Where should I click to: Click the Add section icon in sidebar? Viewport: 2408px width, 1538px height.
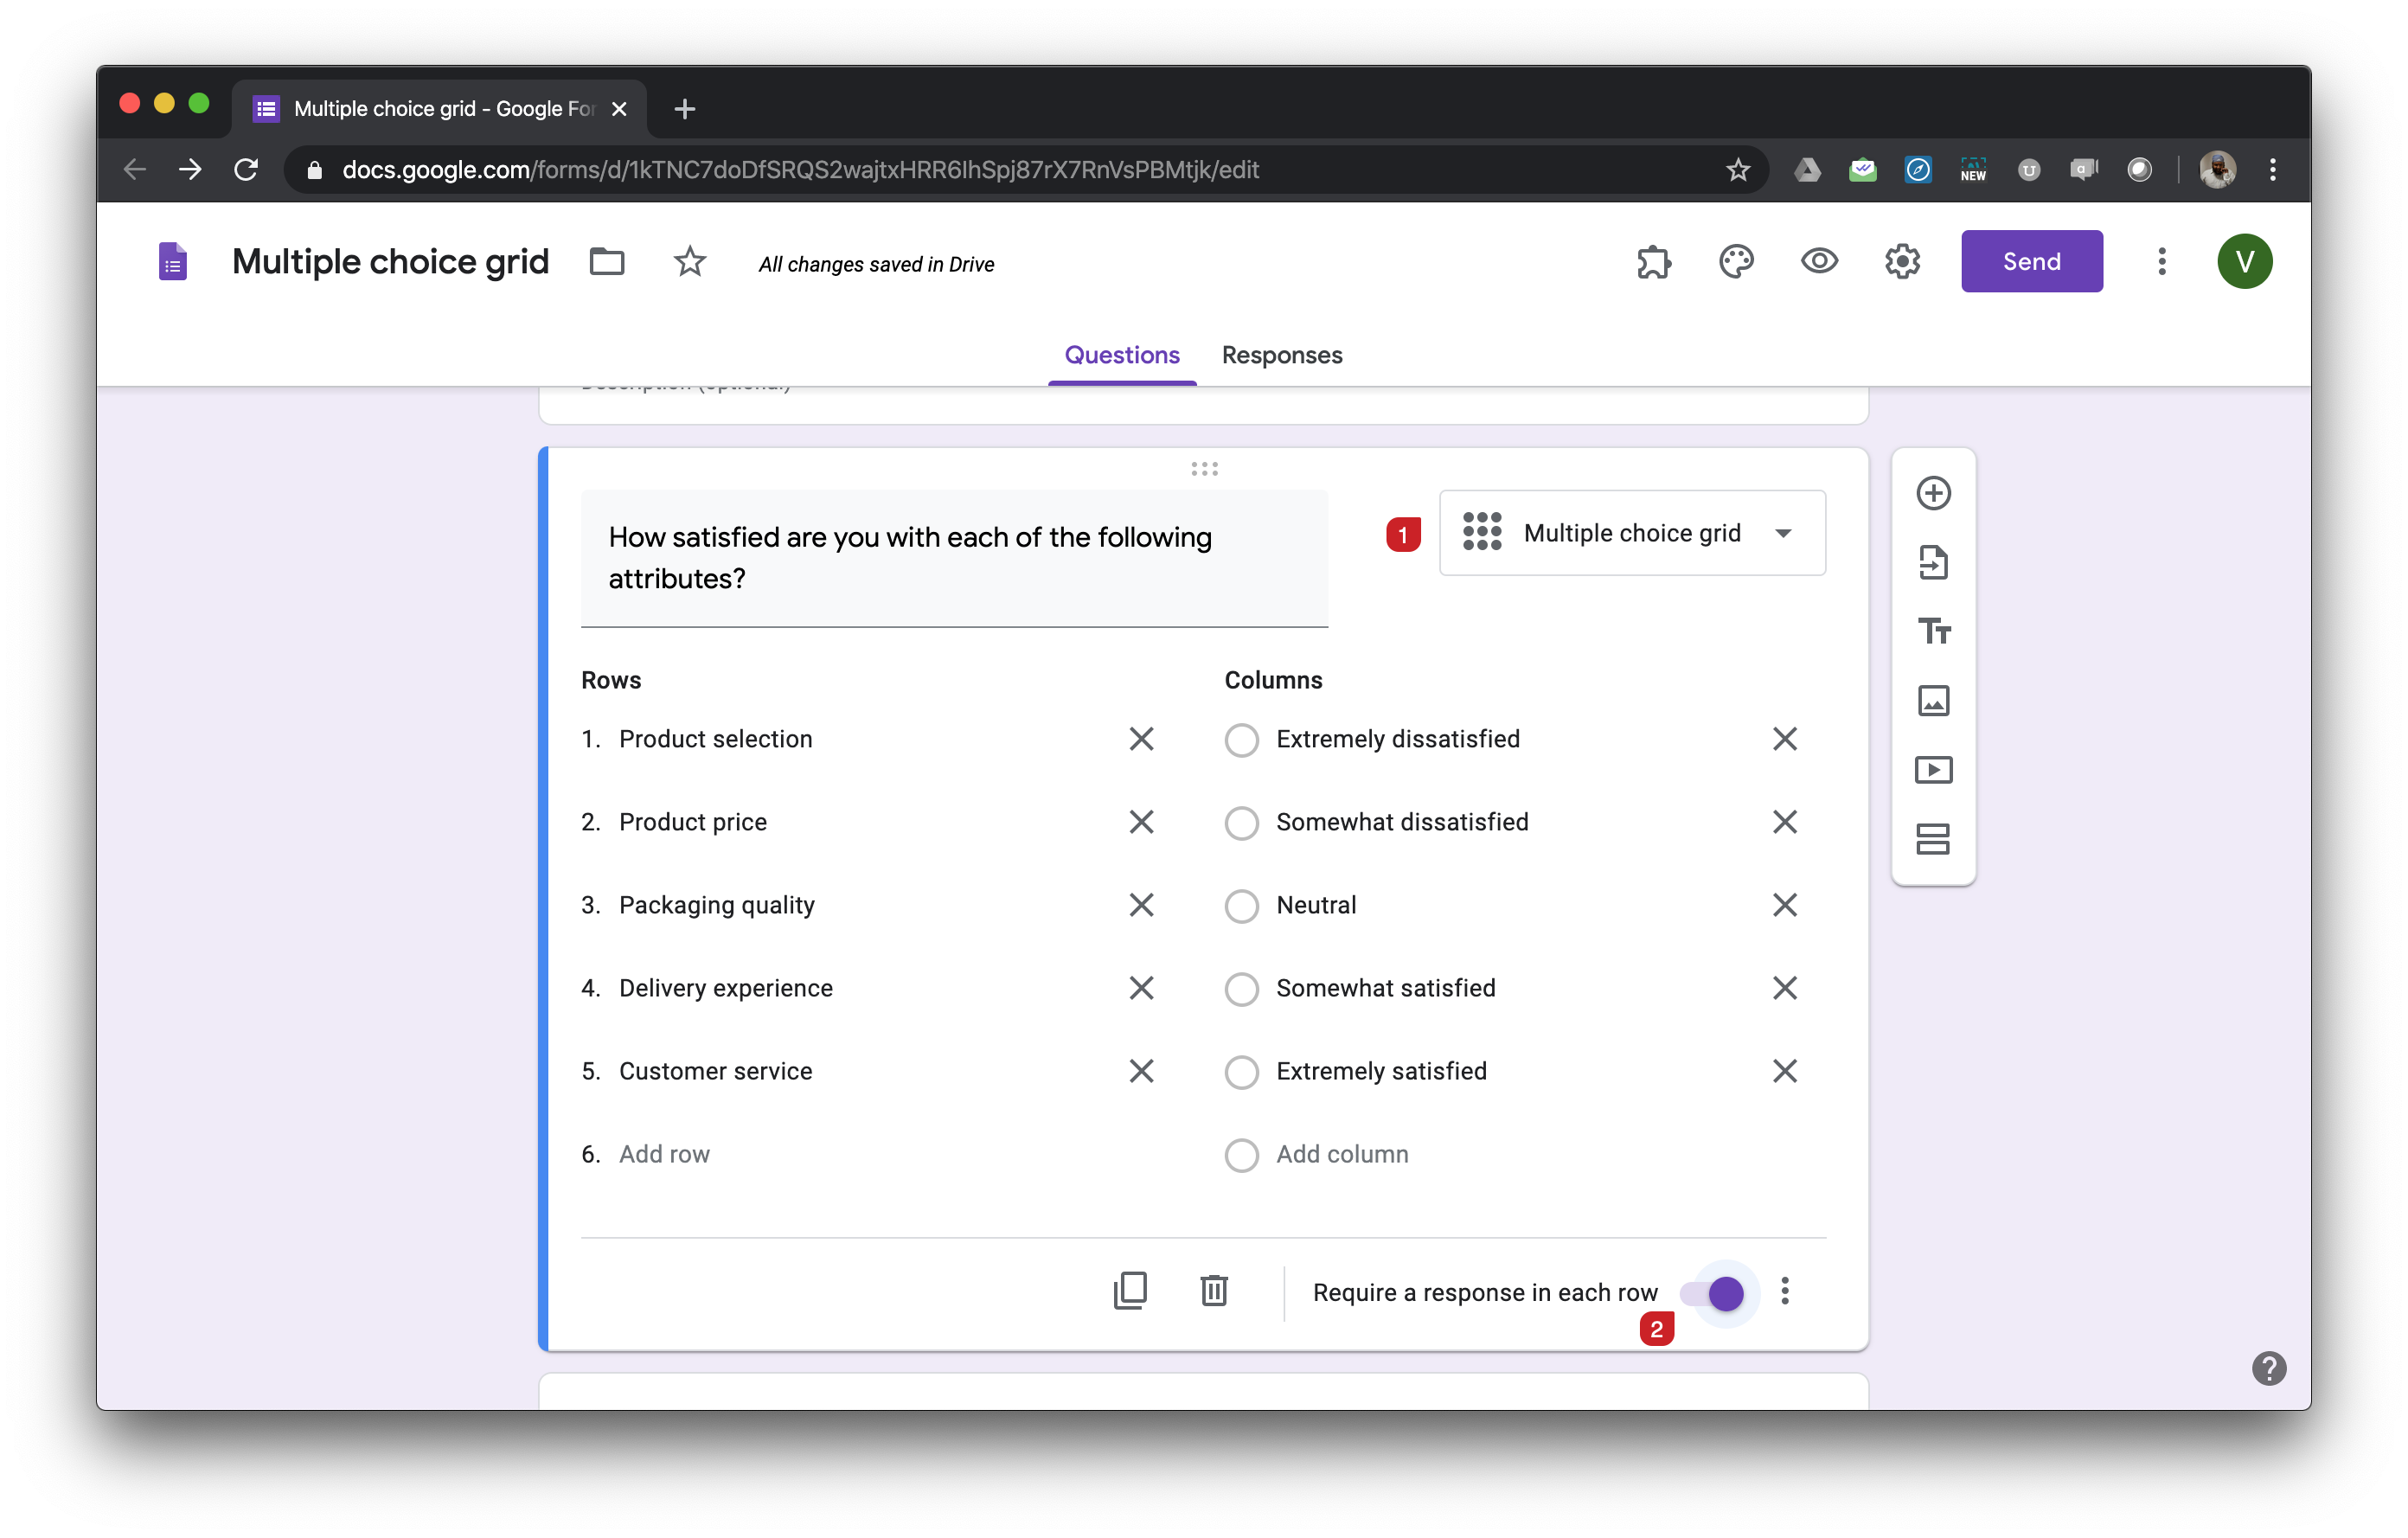pos(1932,838)
